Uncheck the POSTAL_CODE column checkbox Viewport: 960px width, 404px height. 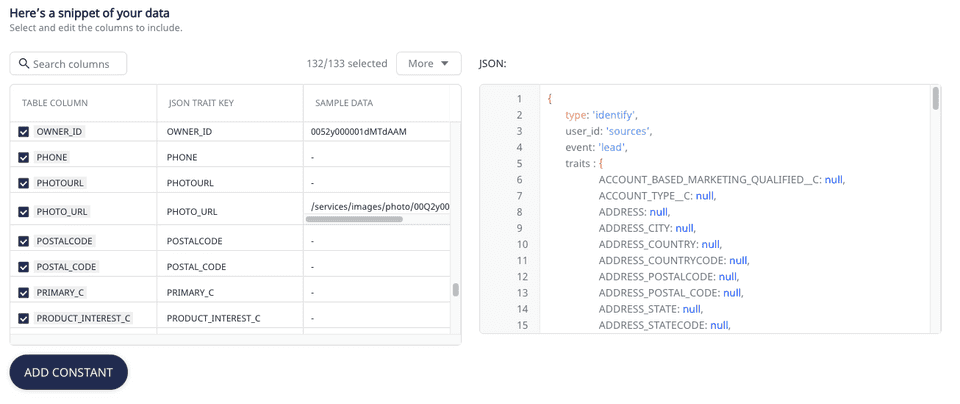[24, 268]
